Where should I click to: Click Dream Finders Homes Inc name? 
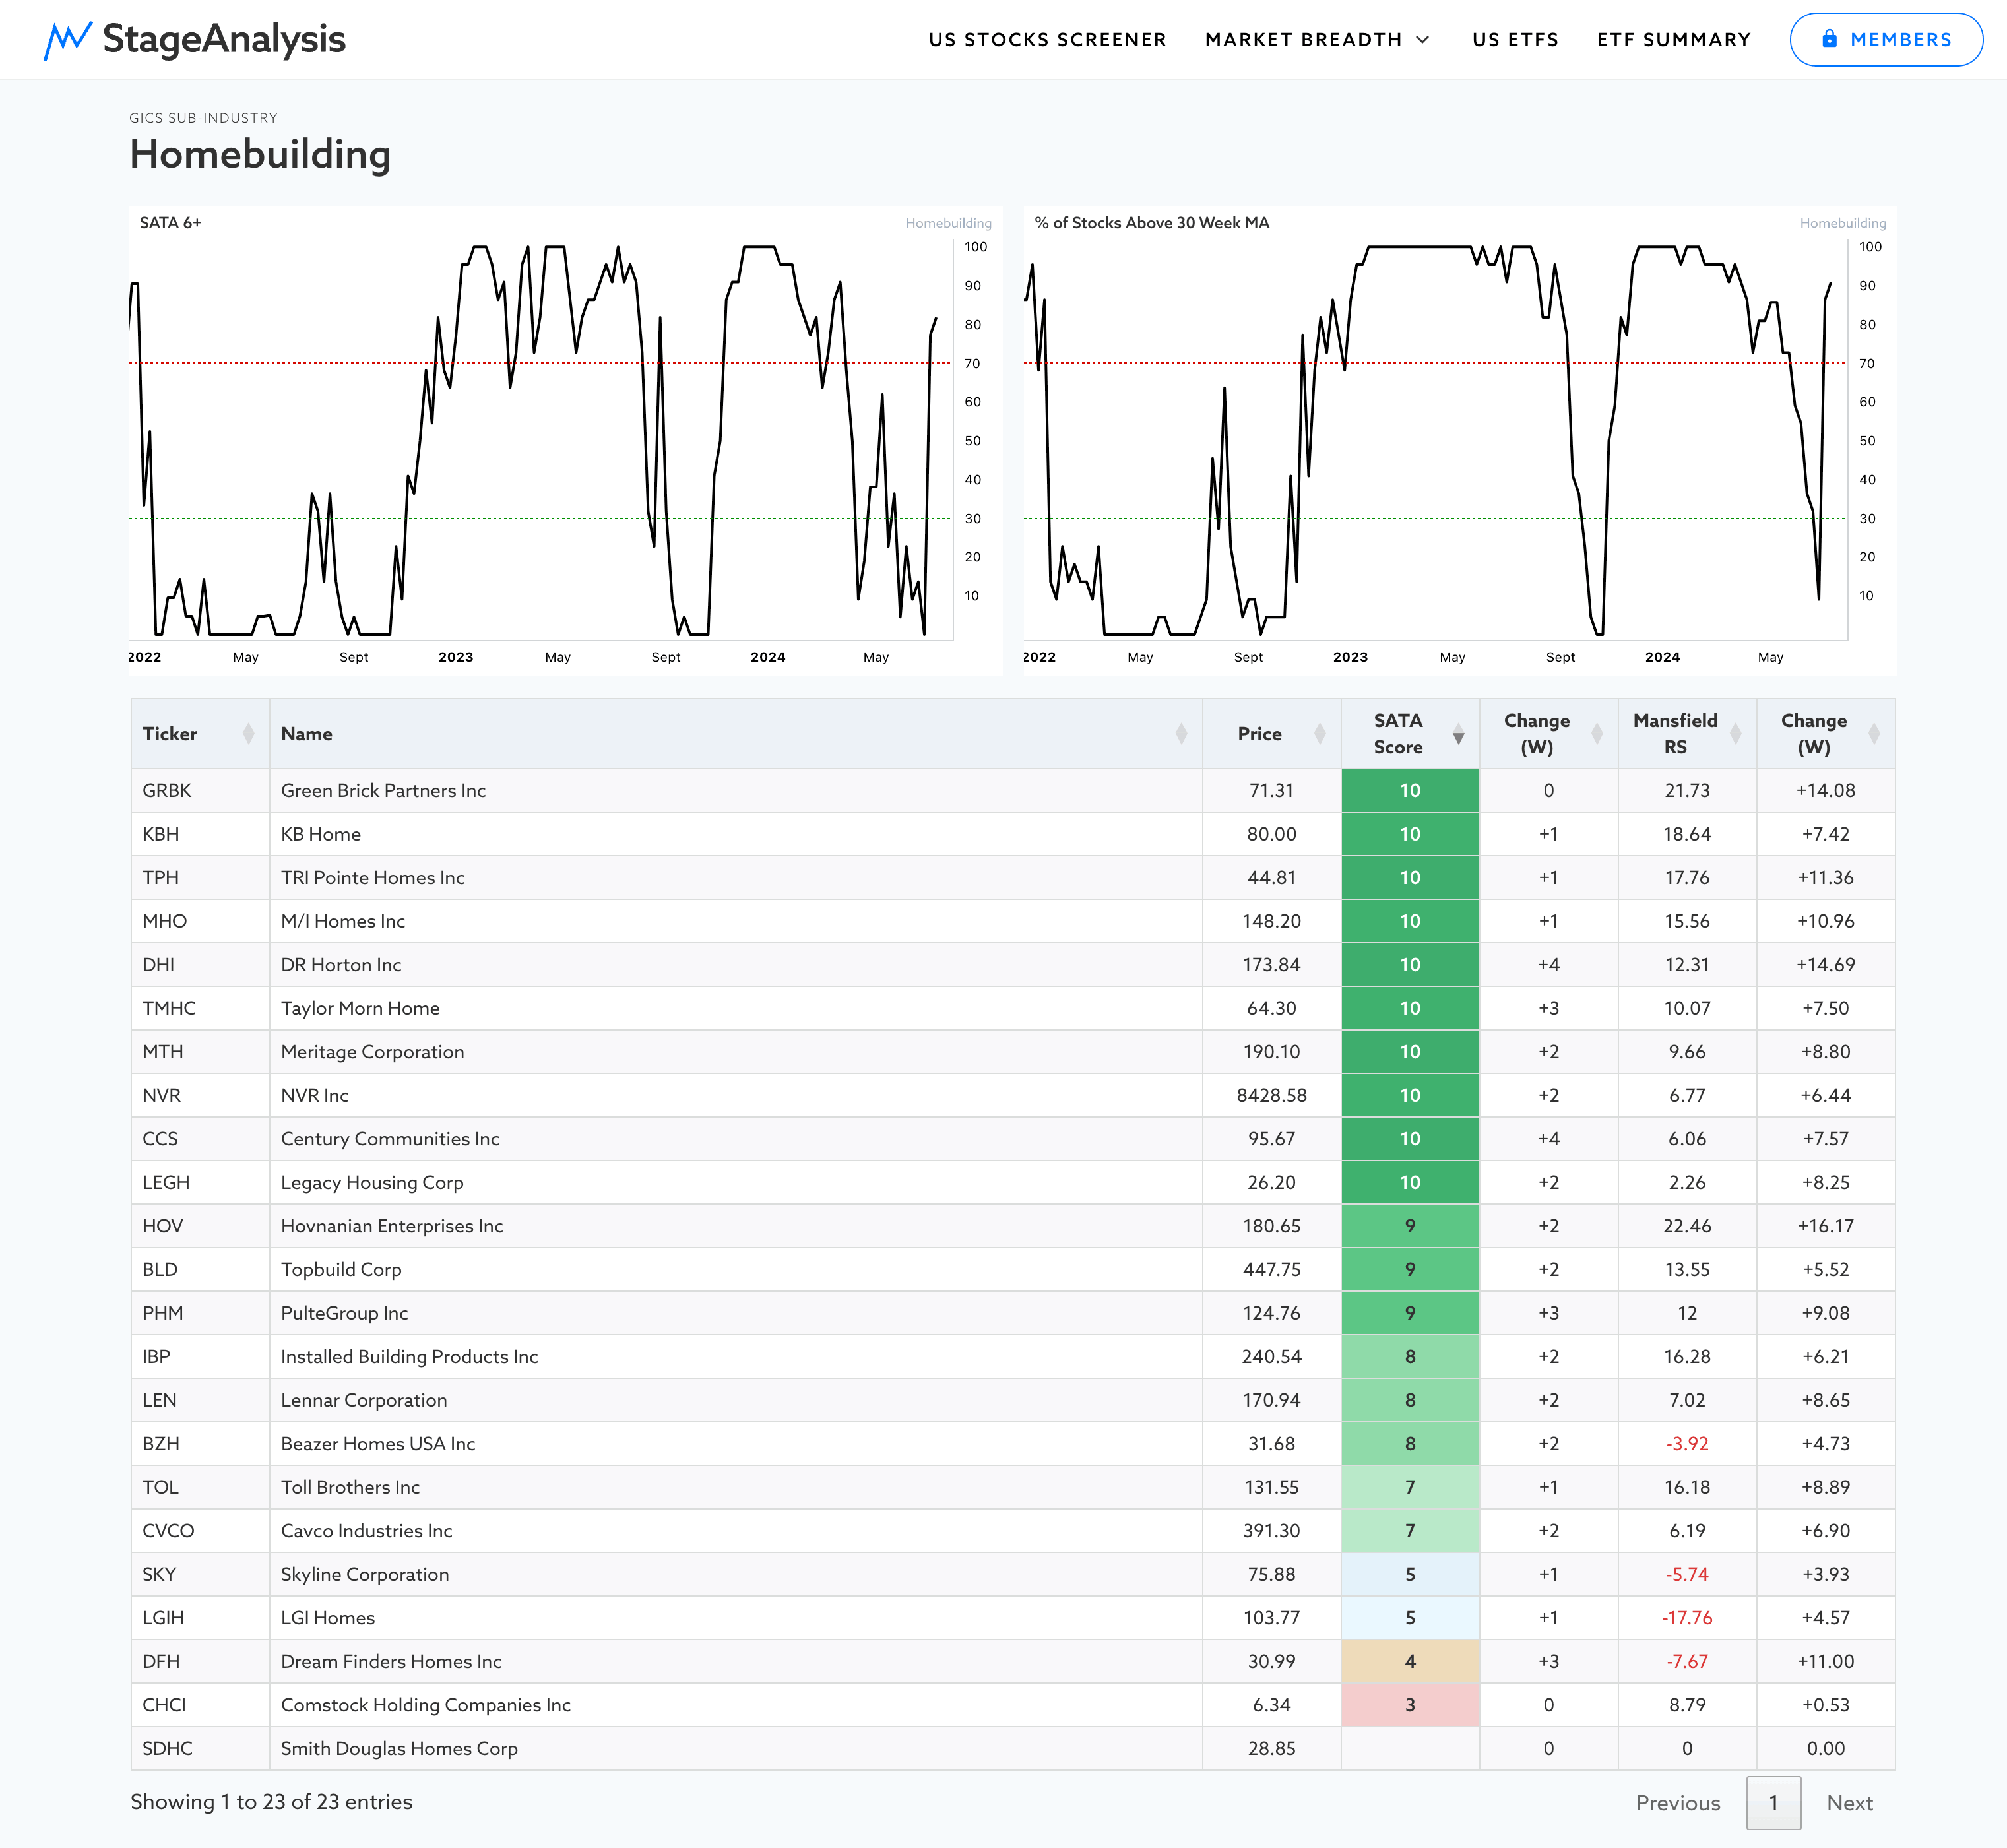[391, 1661]
